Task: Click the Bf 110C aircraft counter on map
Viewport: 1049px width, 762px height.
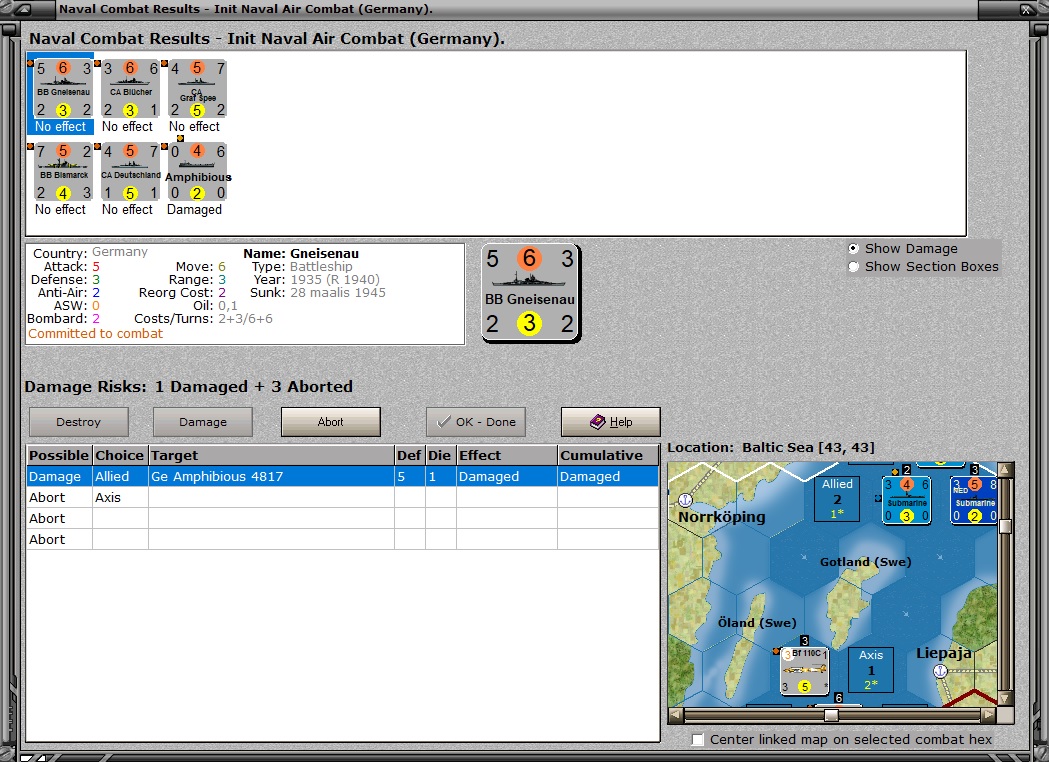Action: tap(805, 670)
